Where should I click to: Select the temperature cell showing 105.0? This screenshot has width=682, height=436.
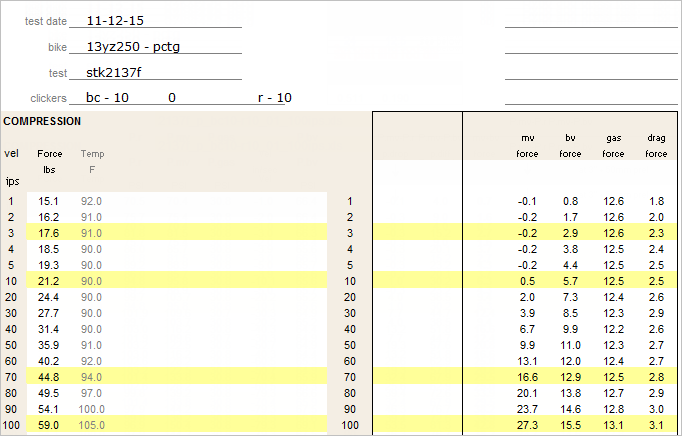click(91, 425)
